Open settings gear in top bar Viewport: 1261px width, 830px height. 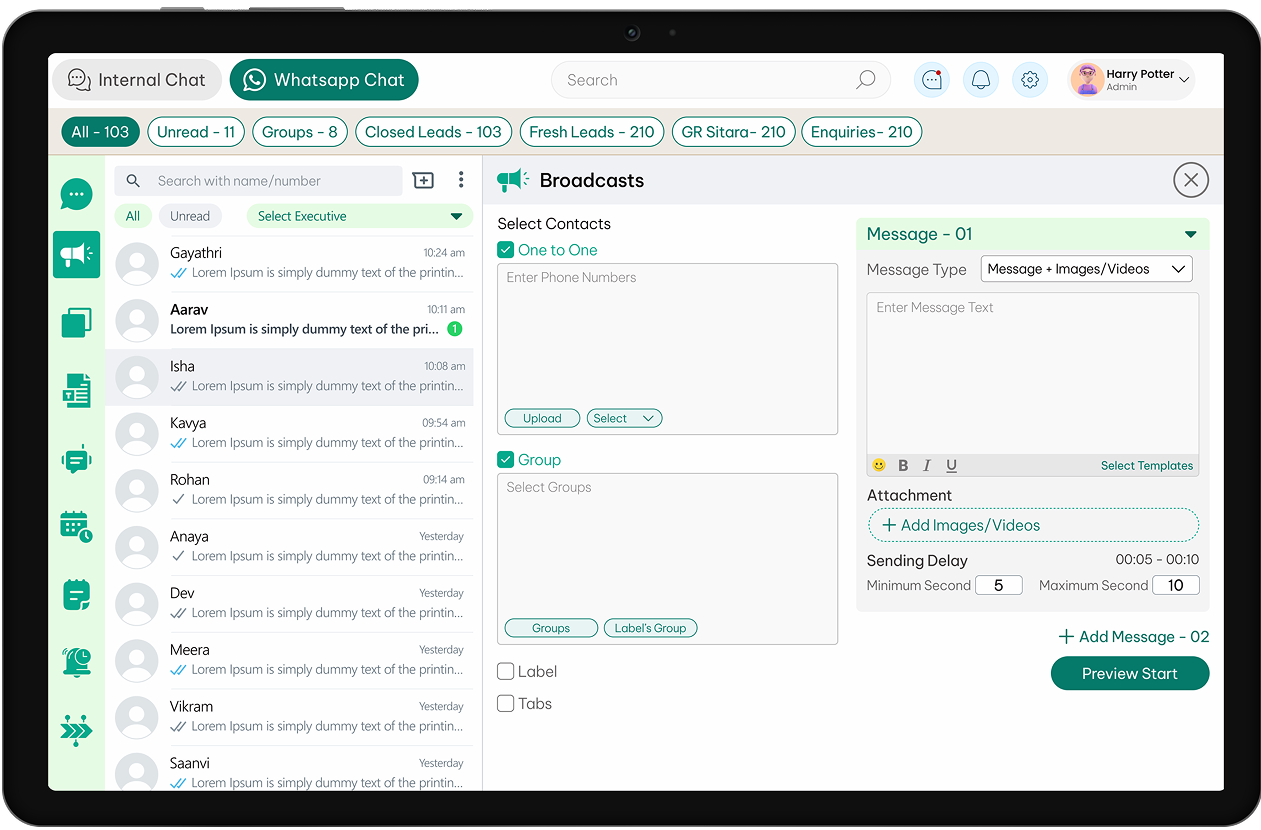(x=1030, y=80)
